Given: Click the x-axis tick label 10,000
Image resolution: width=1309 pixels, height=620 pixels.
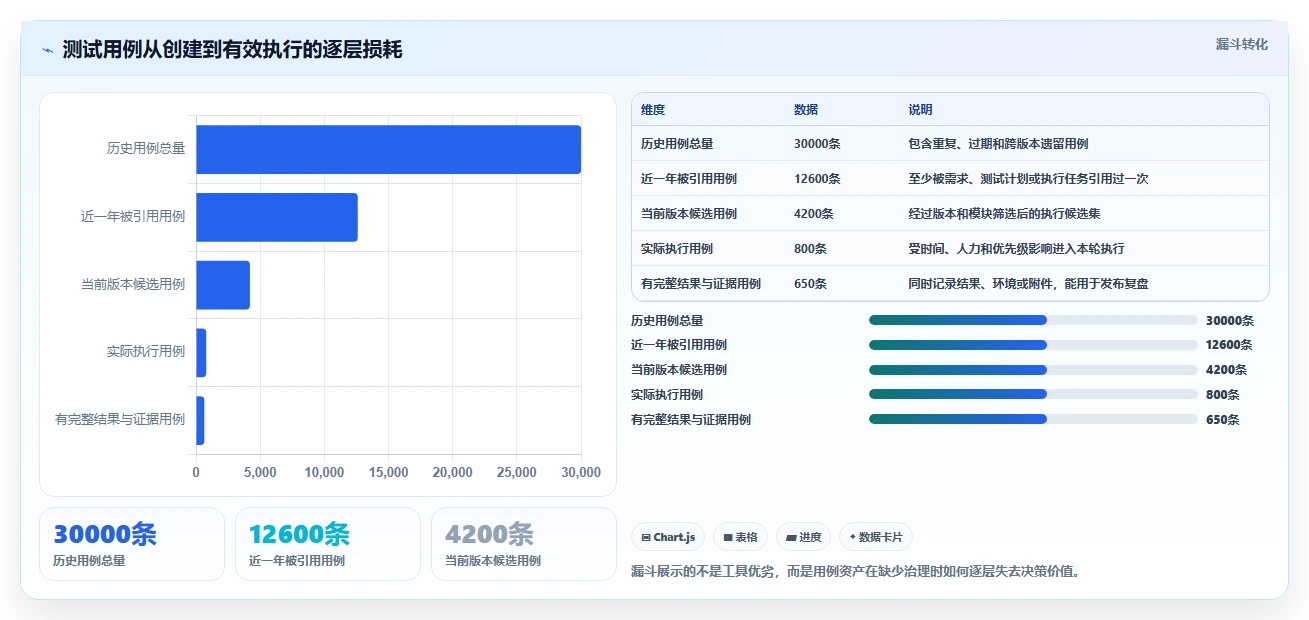Looking at the screenshot, I should tap(324, 472).
